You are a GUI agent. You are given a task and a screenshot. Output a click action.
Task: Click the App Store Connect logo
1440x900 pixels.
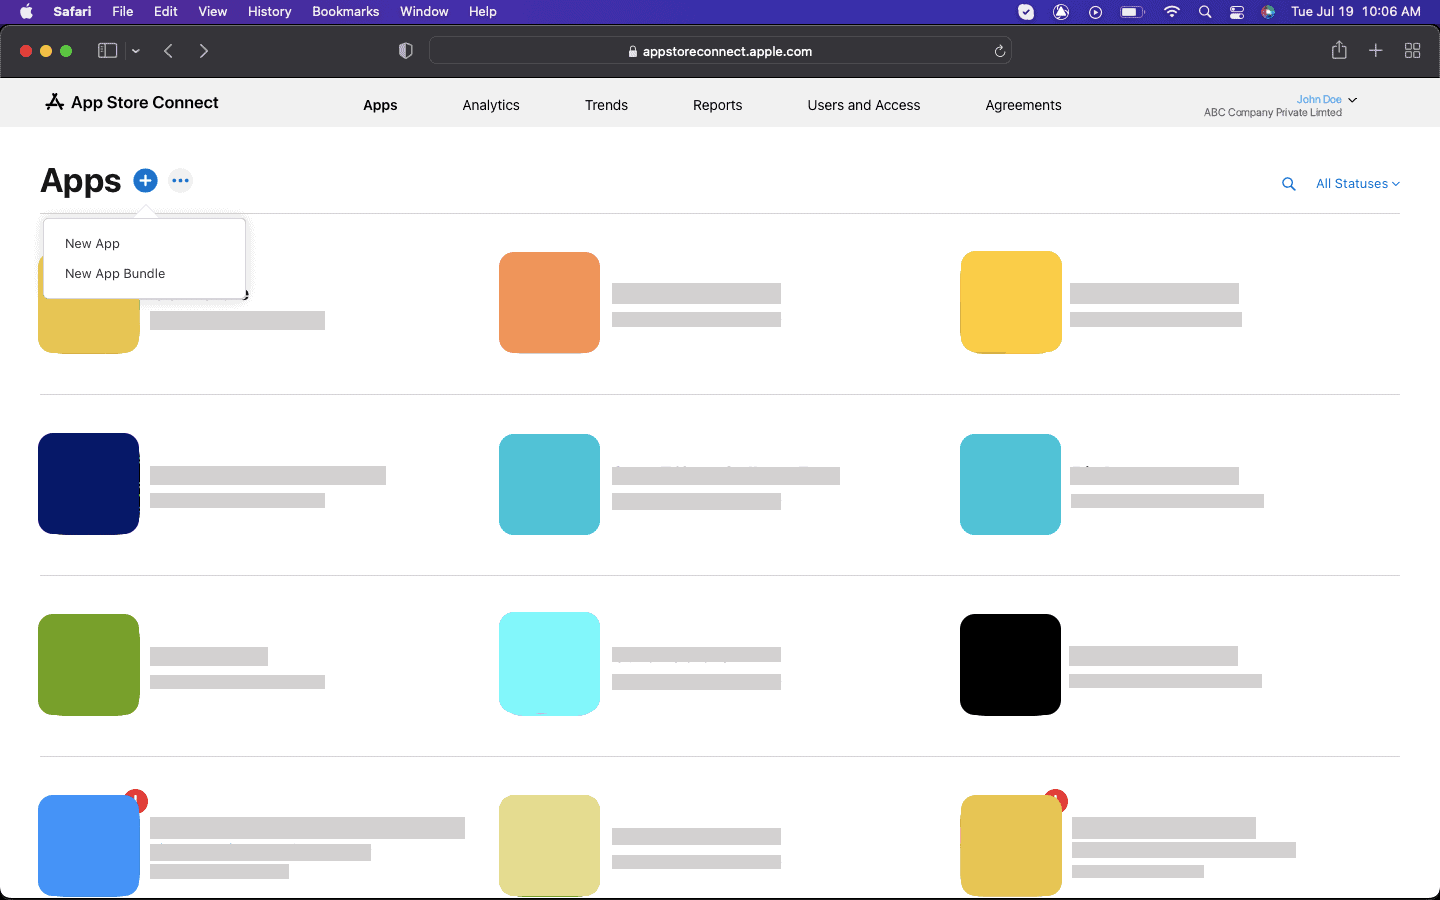click(132, 102)
